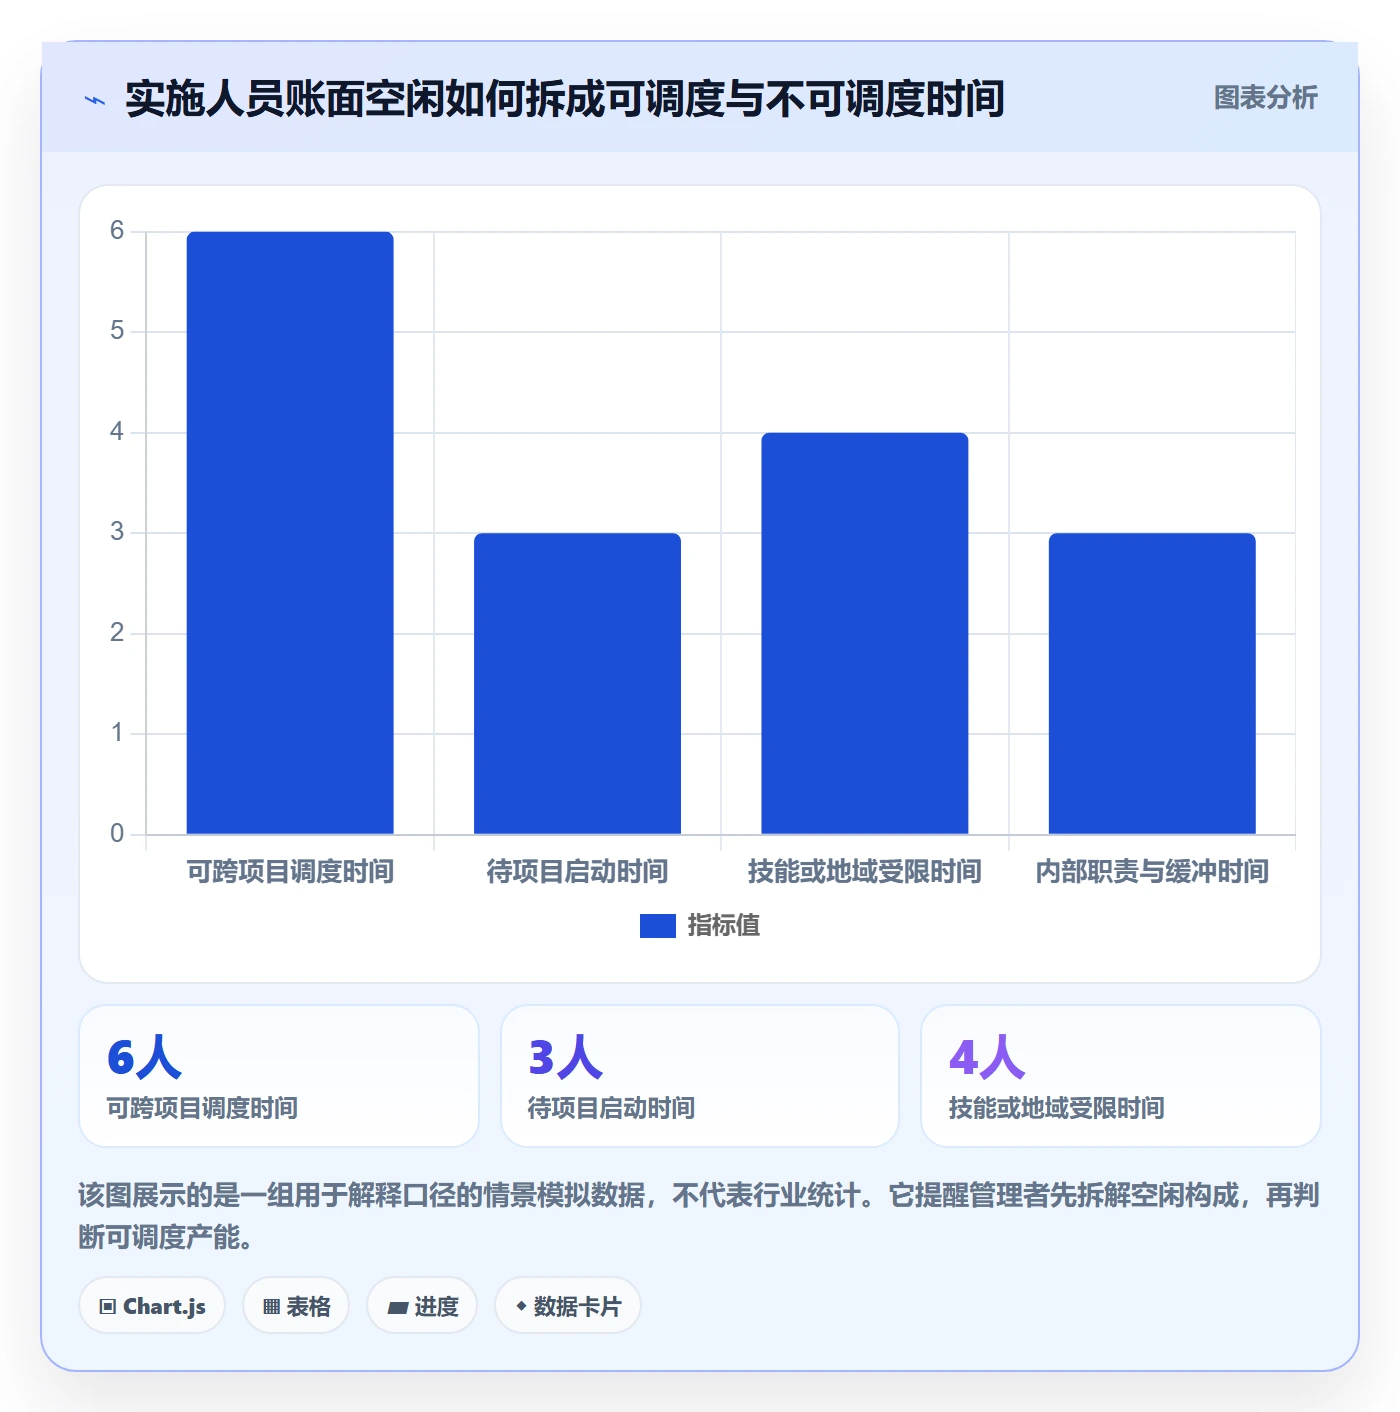
Task: Open the 6人 可跨项目调度时间 data card
Action: (279, 1076)
